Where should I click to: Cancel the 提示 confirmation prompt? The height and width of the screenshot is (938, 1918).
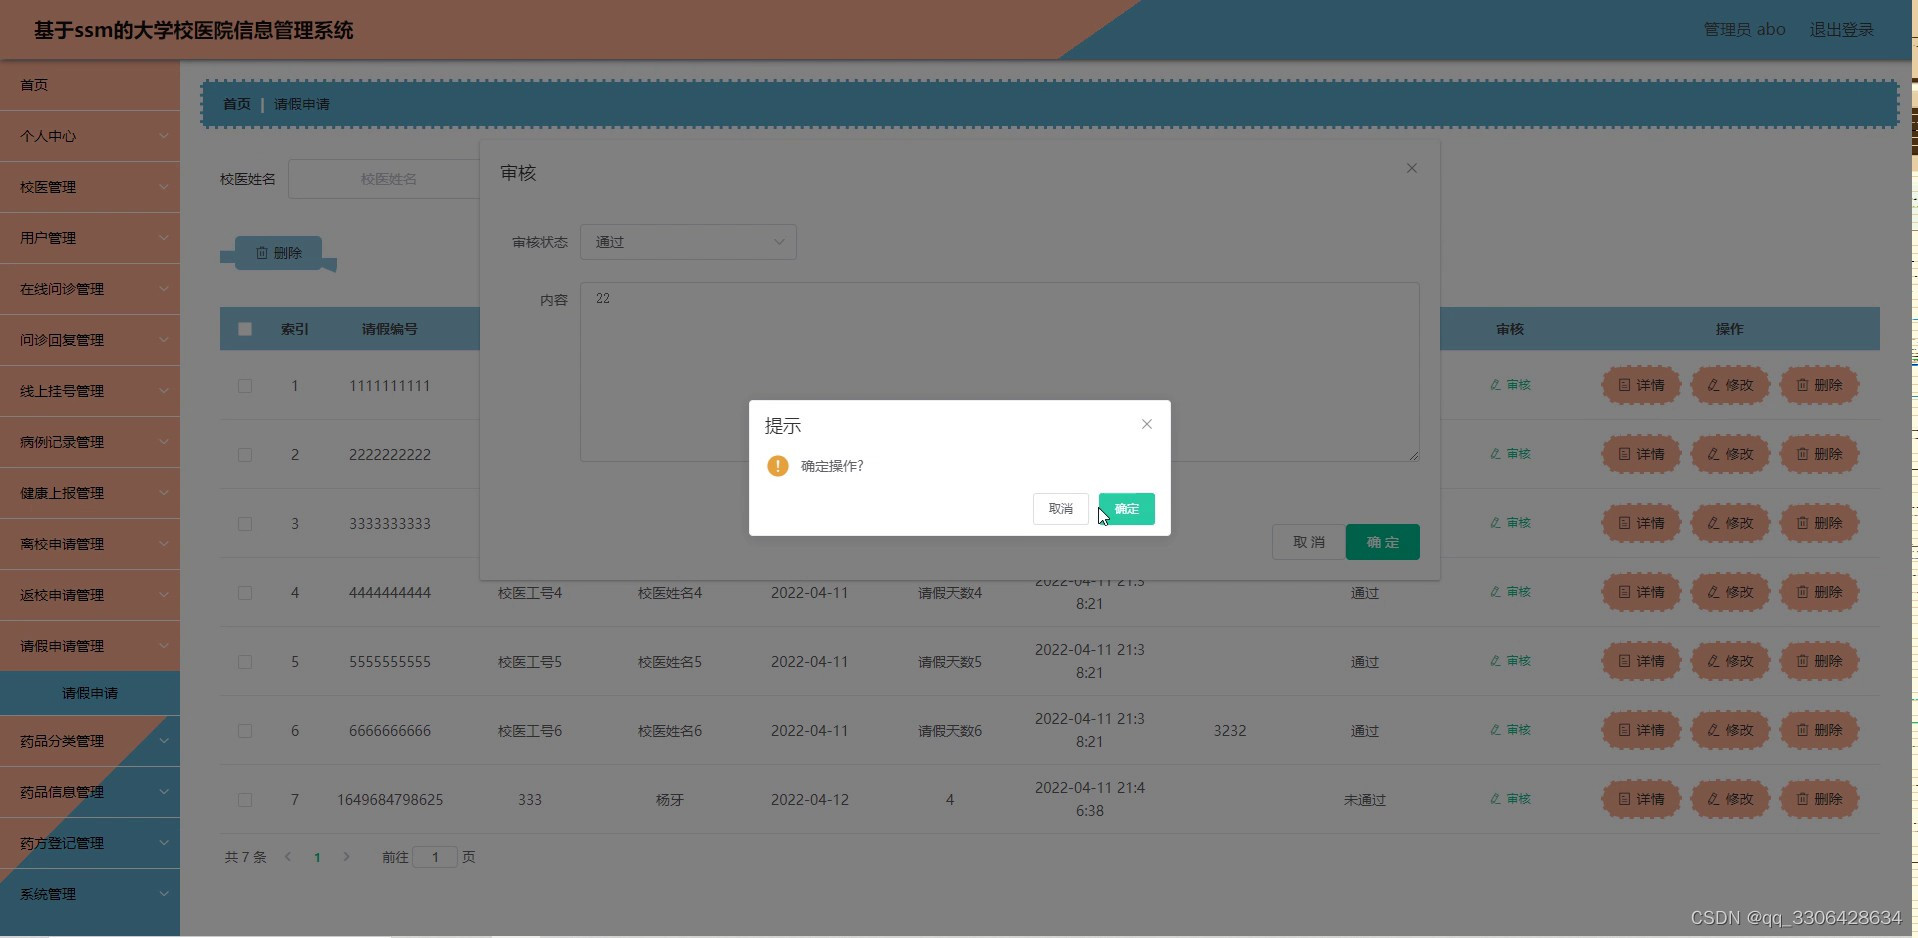[1061, 509]
